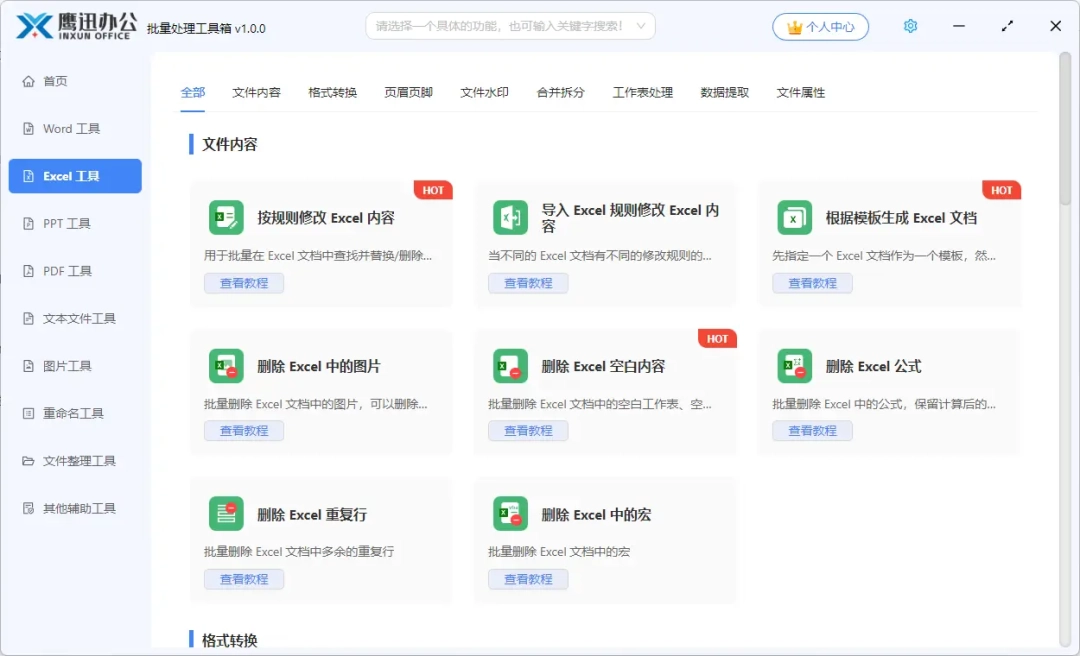Open the settings gear icon

pyautogui.click(x=910, y=26)
